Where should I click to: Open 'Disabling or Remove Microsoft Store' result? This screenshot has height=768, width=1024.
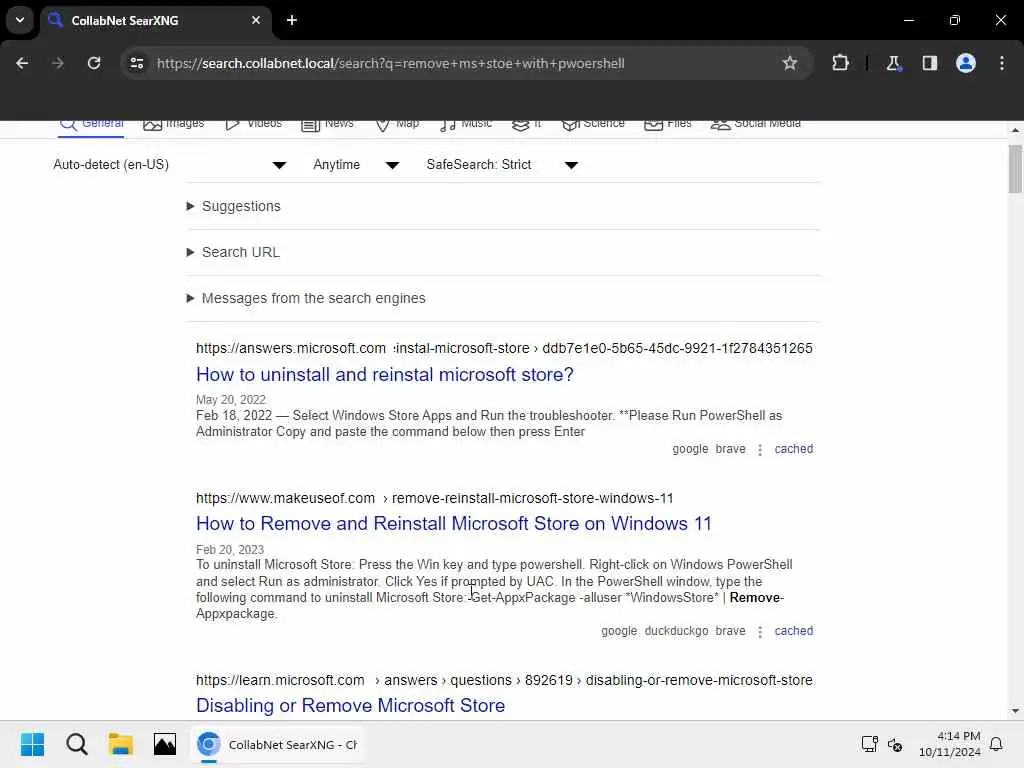click(x=351, y=706)
